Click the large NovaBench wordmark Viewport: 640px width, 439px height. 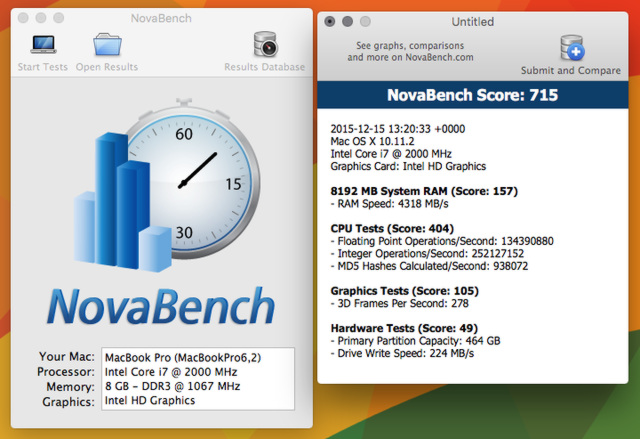(x=161, y=306)
